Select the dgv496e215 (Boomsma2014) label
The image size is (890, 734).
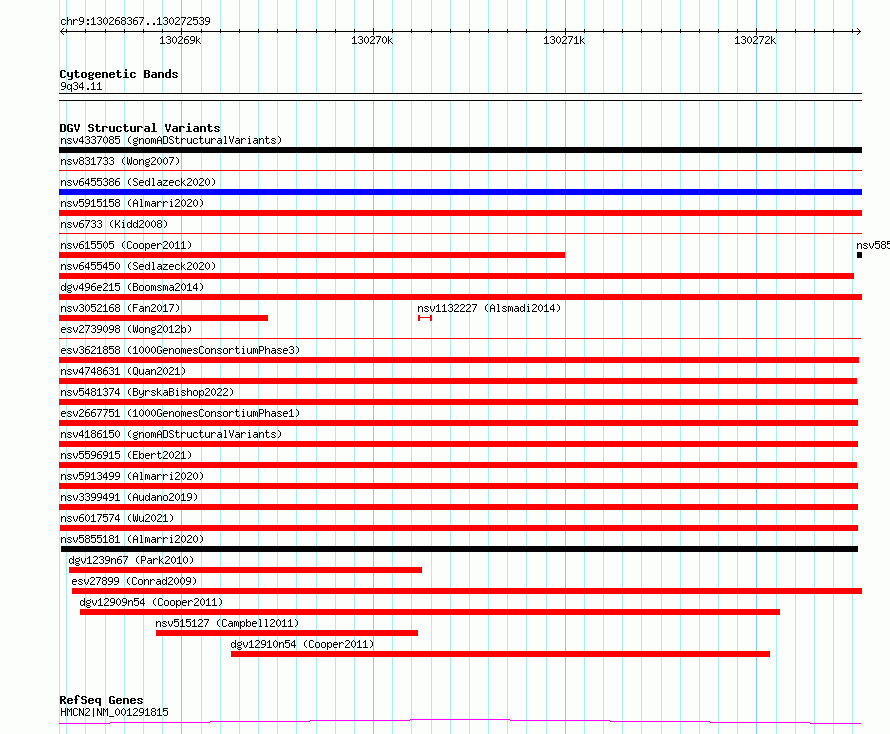point(132,287)
